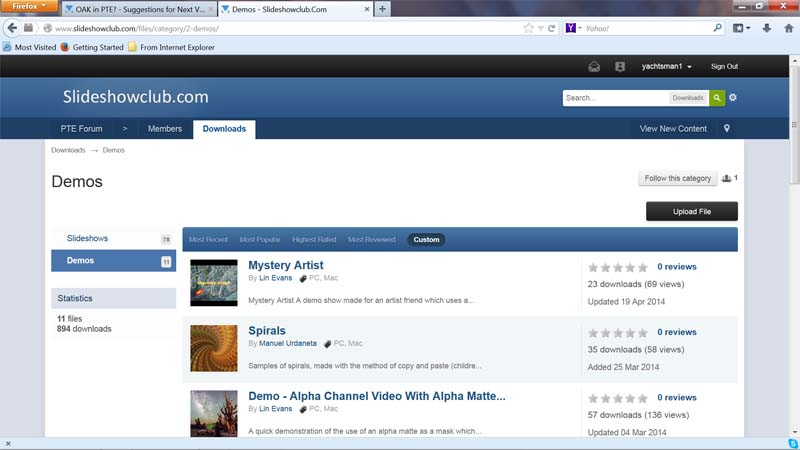The width and height of the screenshot is (800, 450).
Task: Open the Spirals file title
Action: point(267,331)
